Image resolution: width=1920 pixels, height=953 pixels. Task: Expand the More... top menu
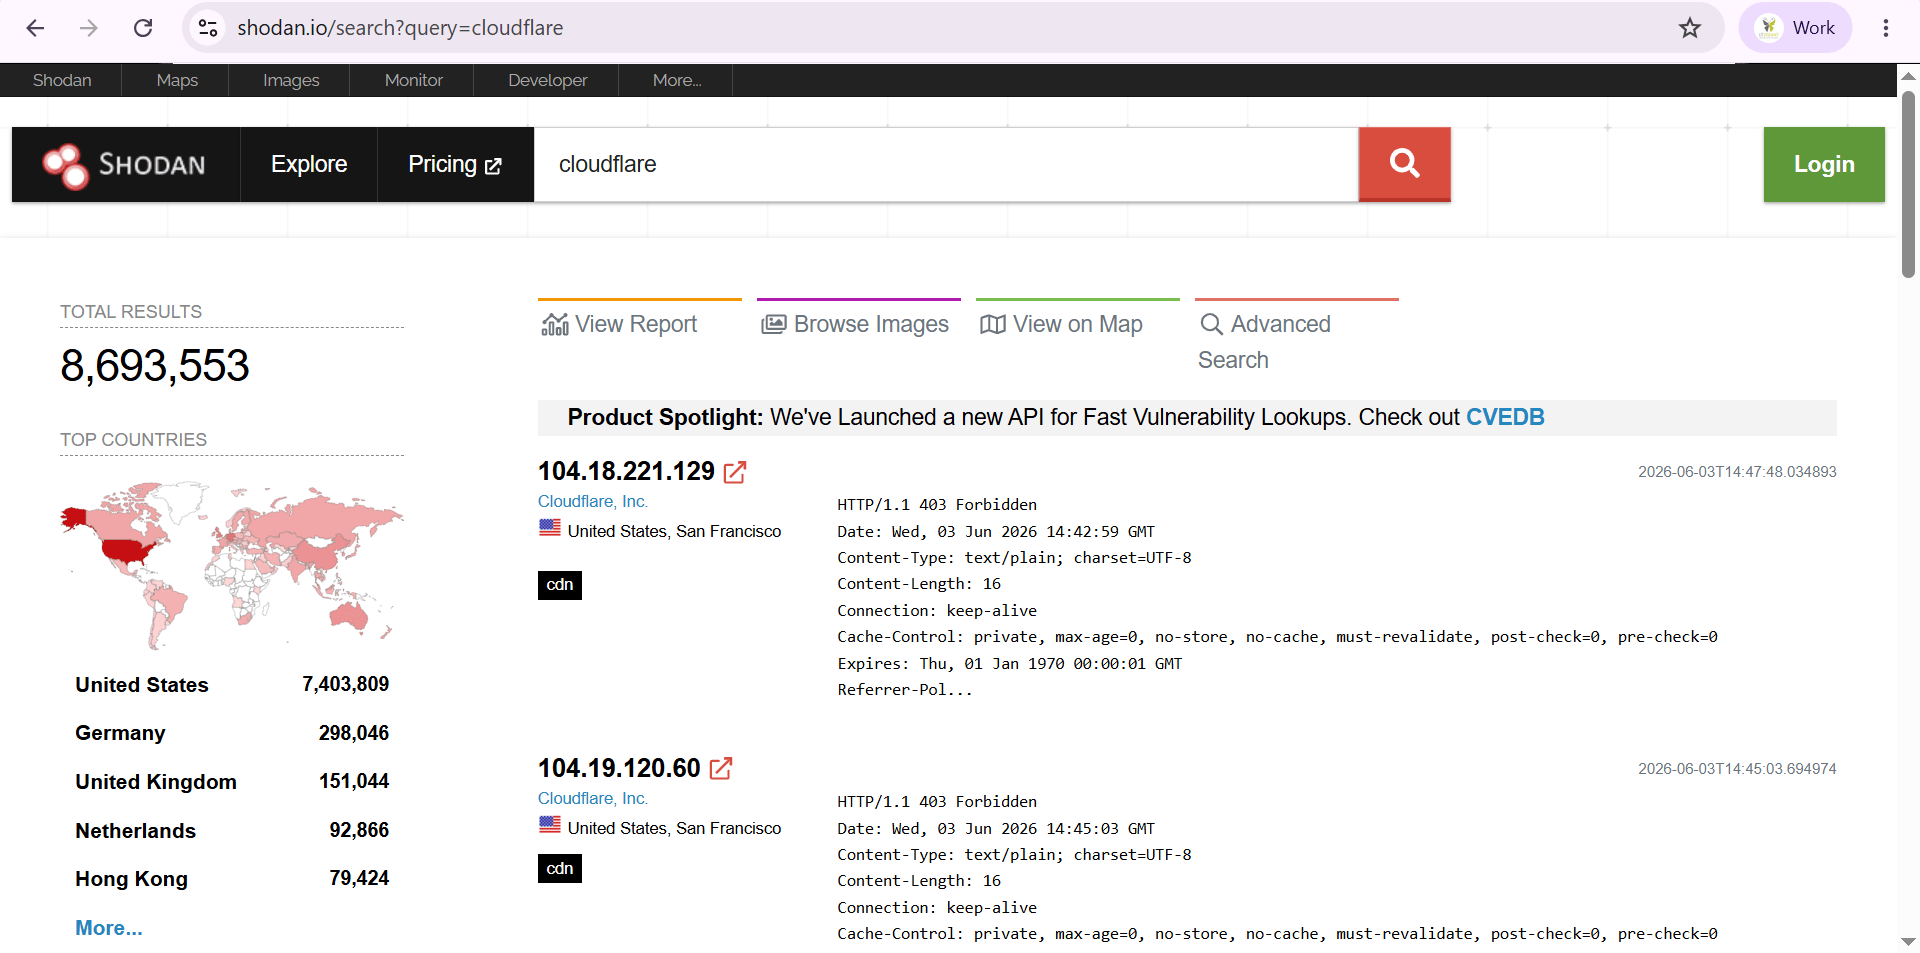click(677, 80)
